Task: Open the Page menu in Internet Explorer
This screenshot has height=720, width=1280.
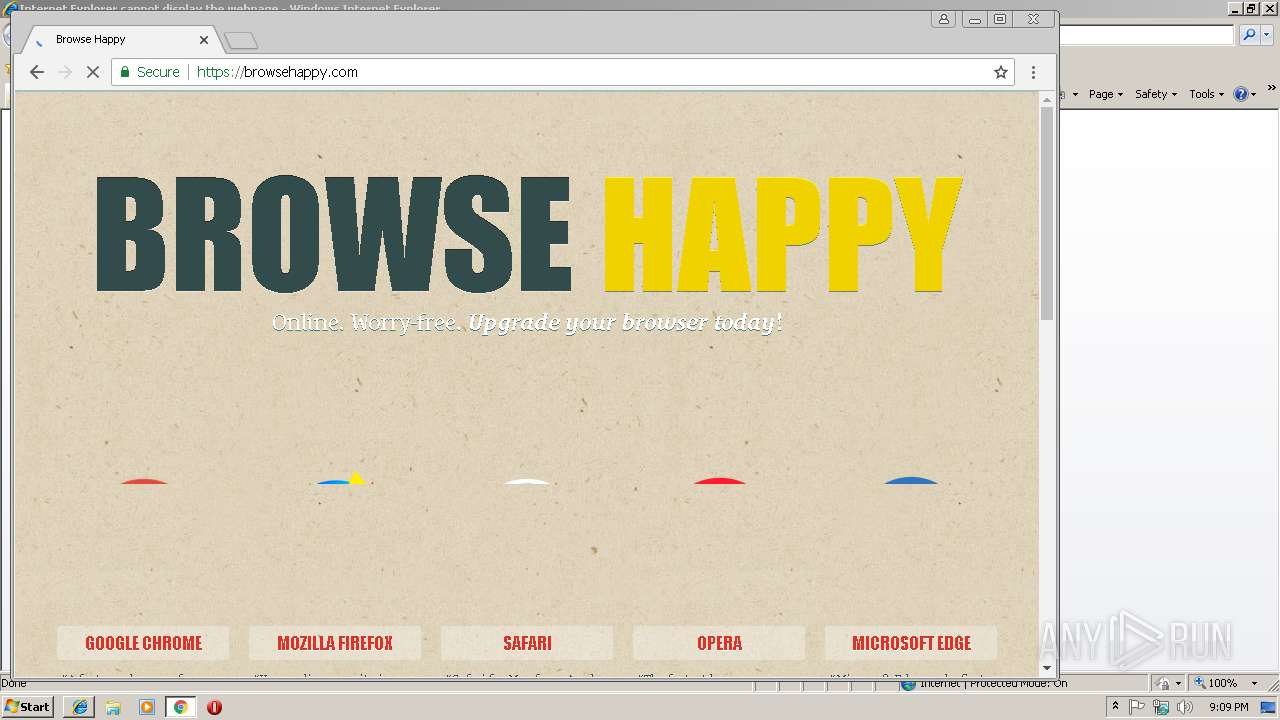Action: pos(1105,94)
